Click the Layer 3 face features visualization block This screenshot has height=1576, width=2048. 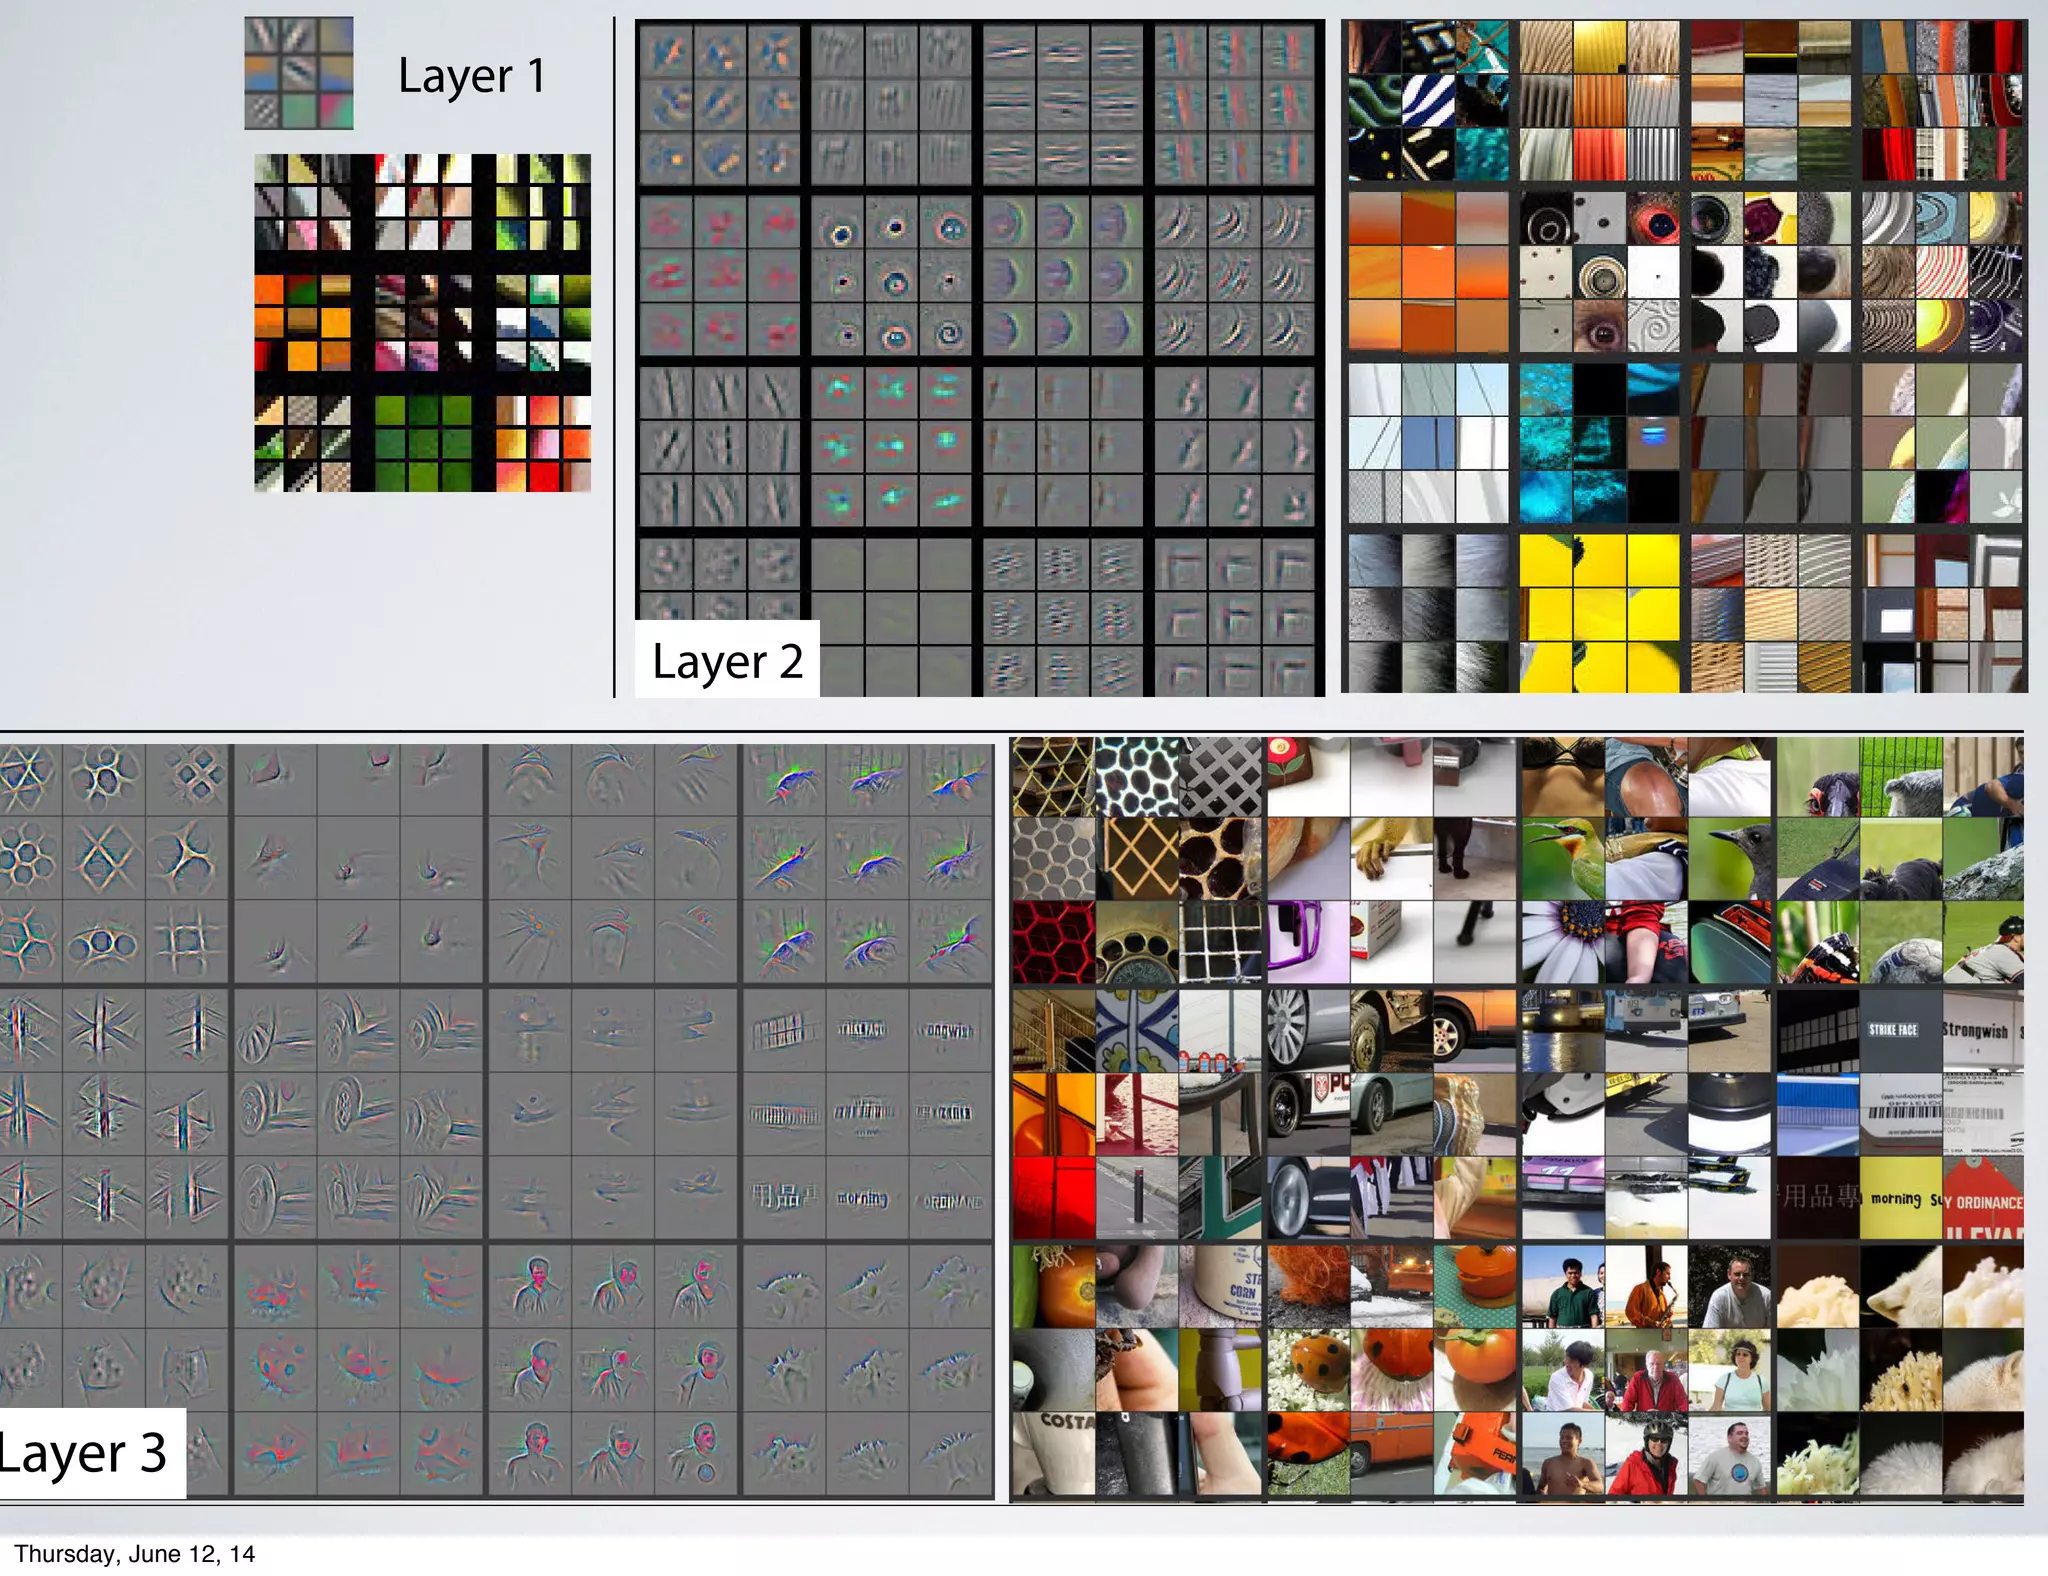pyautogui.click(x=612, y=1368)
